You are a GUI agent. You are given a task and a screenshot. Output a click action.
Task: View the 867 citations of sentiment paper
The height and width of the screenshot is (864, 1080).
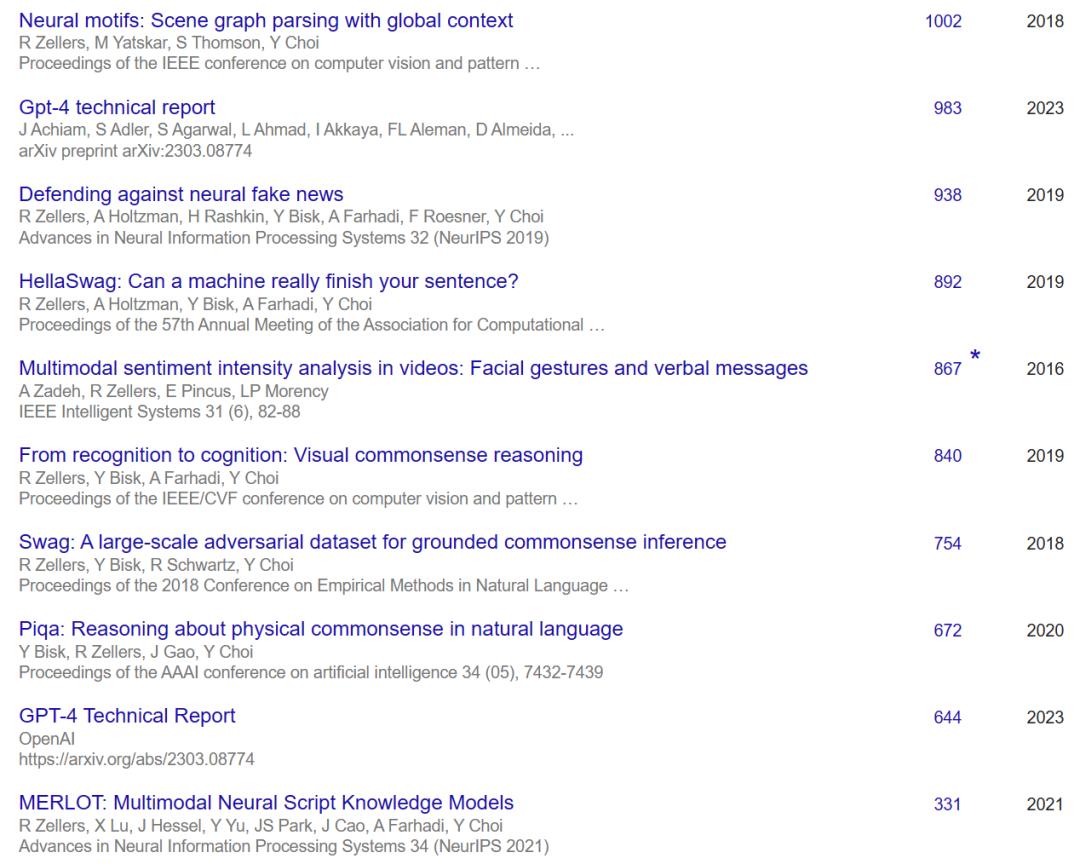pos(948,369)
